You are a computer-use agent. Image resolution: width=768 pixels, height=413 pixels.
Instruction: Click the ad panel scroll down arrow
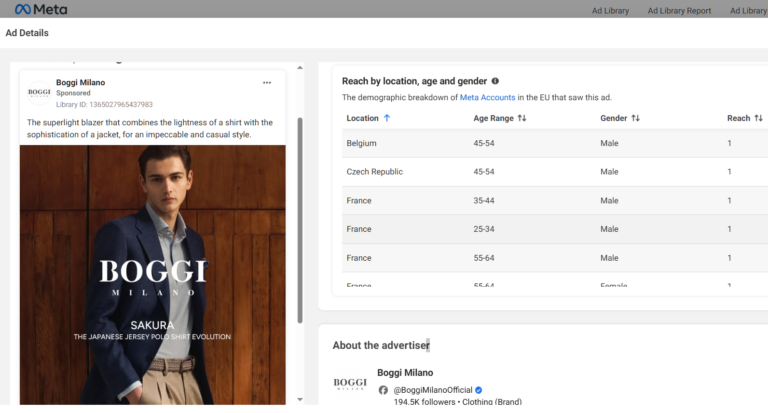[300, 400]
